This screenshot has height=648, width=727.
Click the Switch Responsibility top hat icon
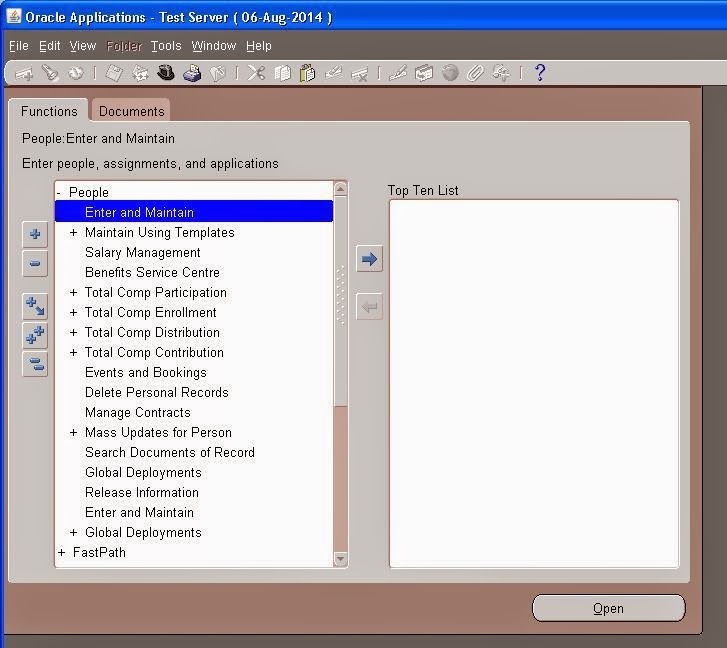[165, 73]
